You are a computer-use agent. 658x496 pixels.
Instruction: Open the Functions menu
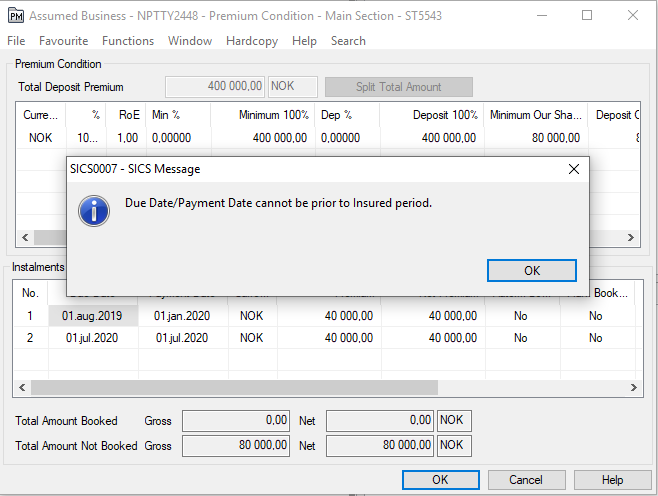127,41
